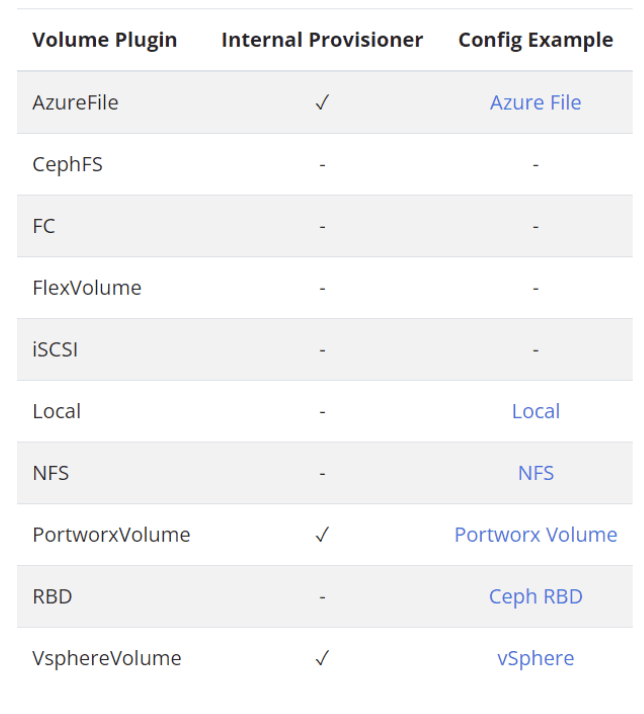Screen dimensions: 644x714
Task: Open the Portworx Volume link
Action: pos(535,535)
